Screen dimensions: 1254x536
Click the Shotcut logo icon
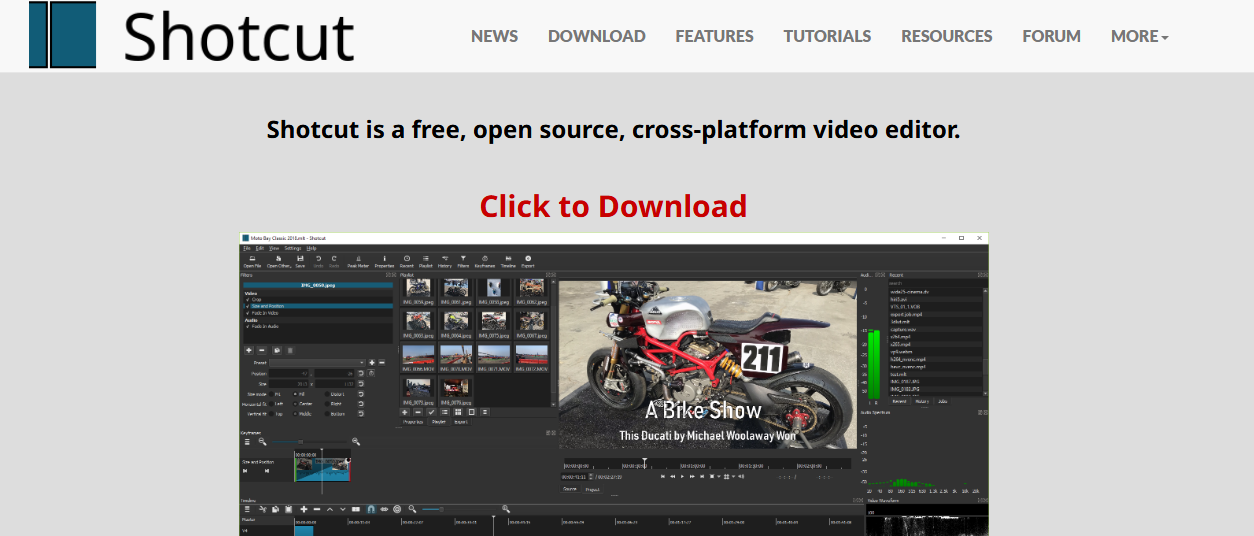62,35
